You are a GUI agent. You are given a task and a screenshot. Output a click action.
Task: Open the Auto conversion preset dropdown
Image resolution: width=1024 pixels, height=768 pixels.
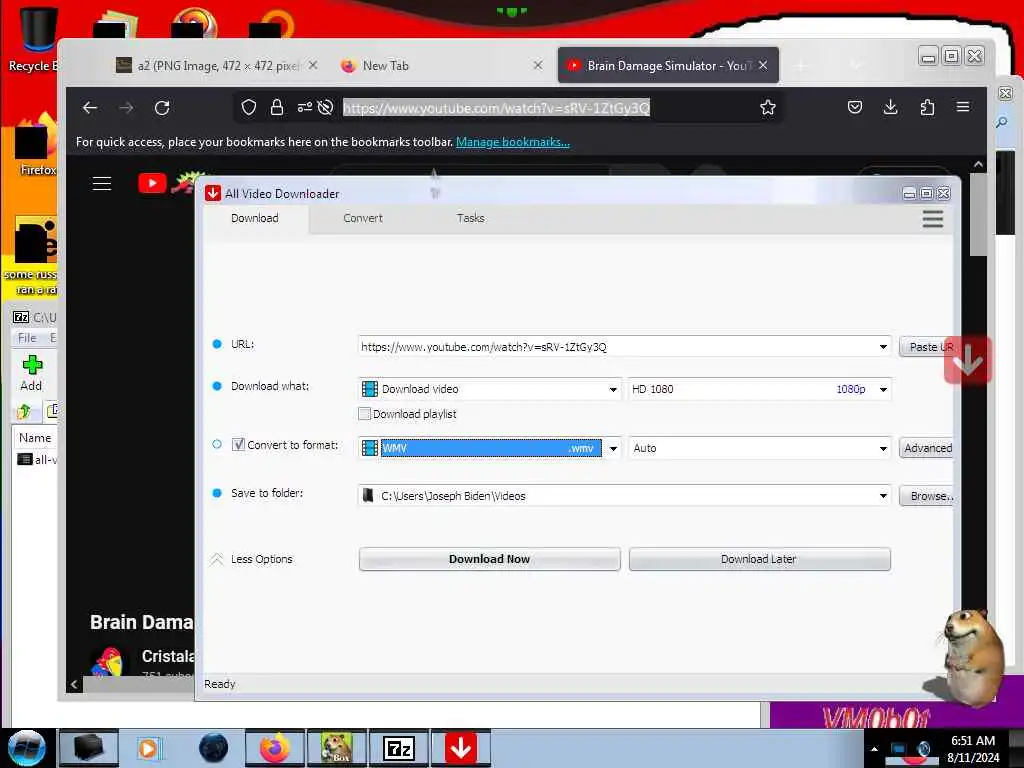coord(883,449)
